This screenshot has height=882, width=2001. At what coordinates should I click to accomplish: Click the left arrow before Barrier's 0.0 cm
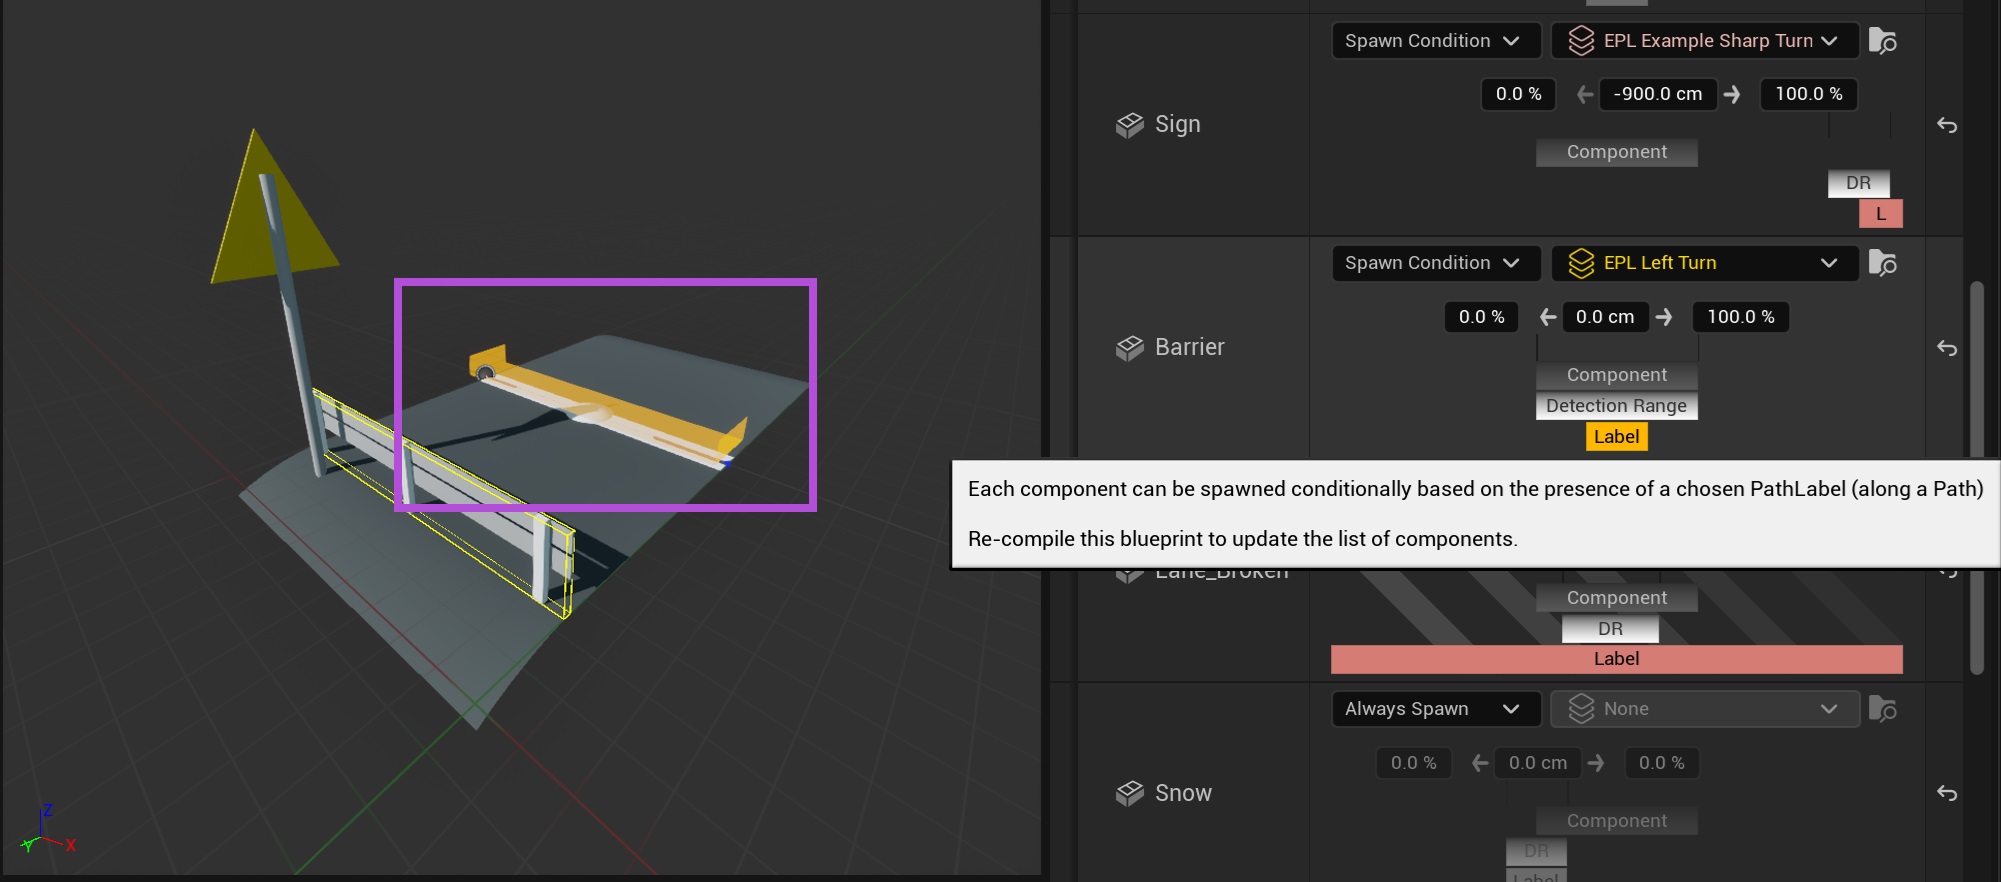pyautogui.click(x=1548, y=317)
